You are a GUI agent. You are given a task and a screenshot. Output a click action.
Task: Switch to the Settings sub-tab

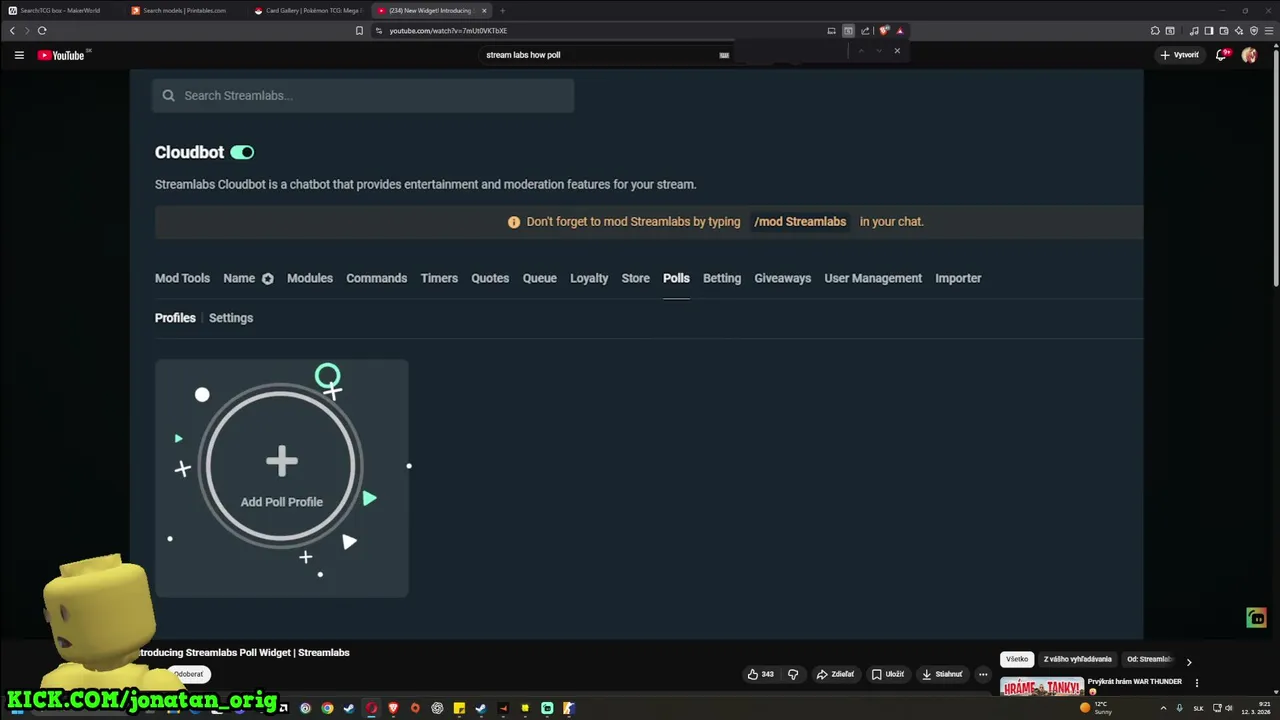pyautogui.click(x=231, y=318)
